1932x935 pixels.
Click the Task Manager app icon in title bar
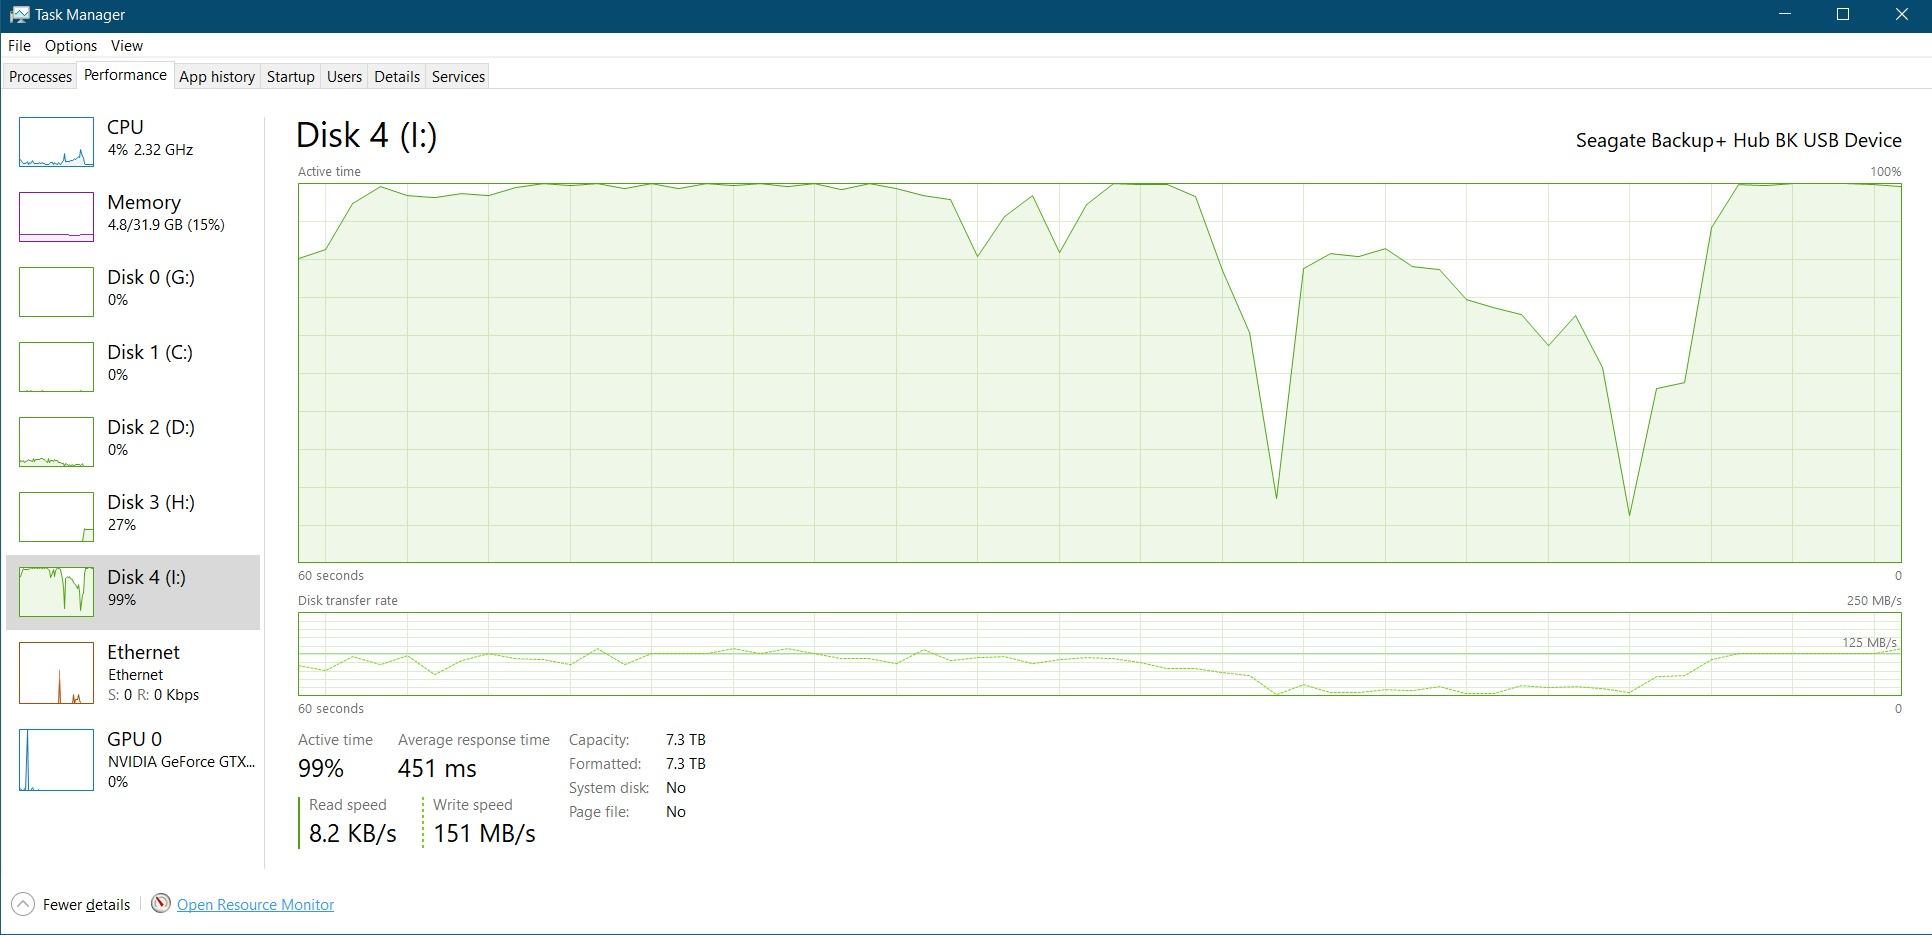pyautogui.click(x=19, y=15)
